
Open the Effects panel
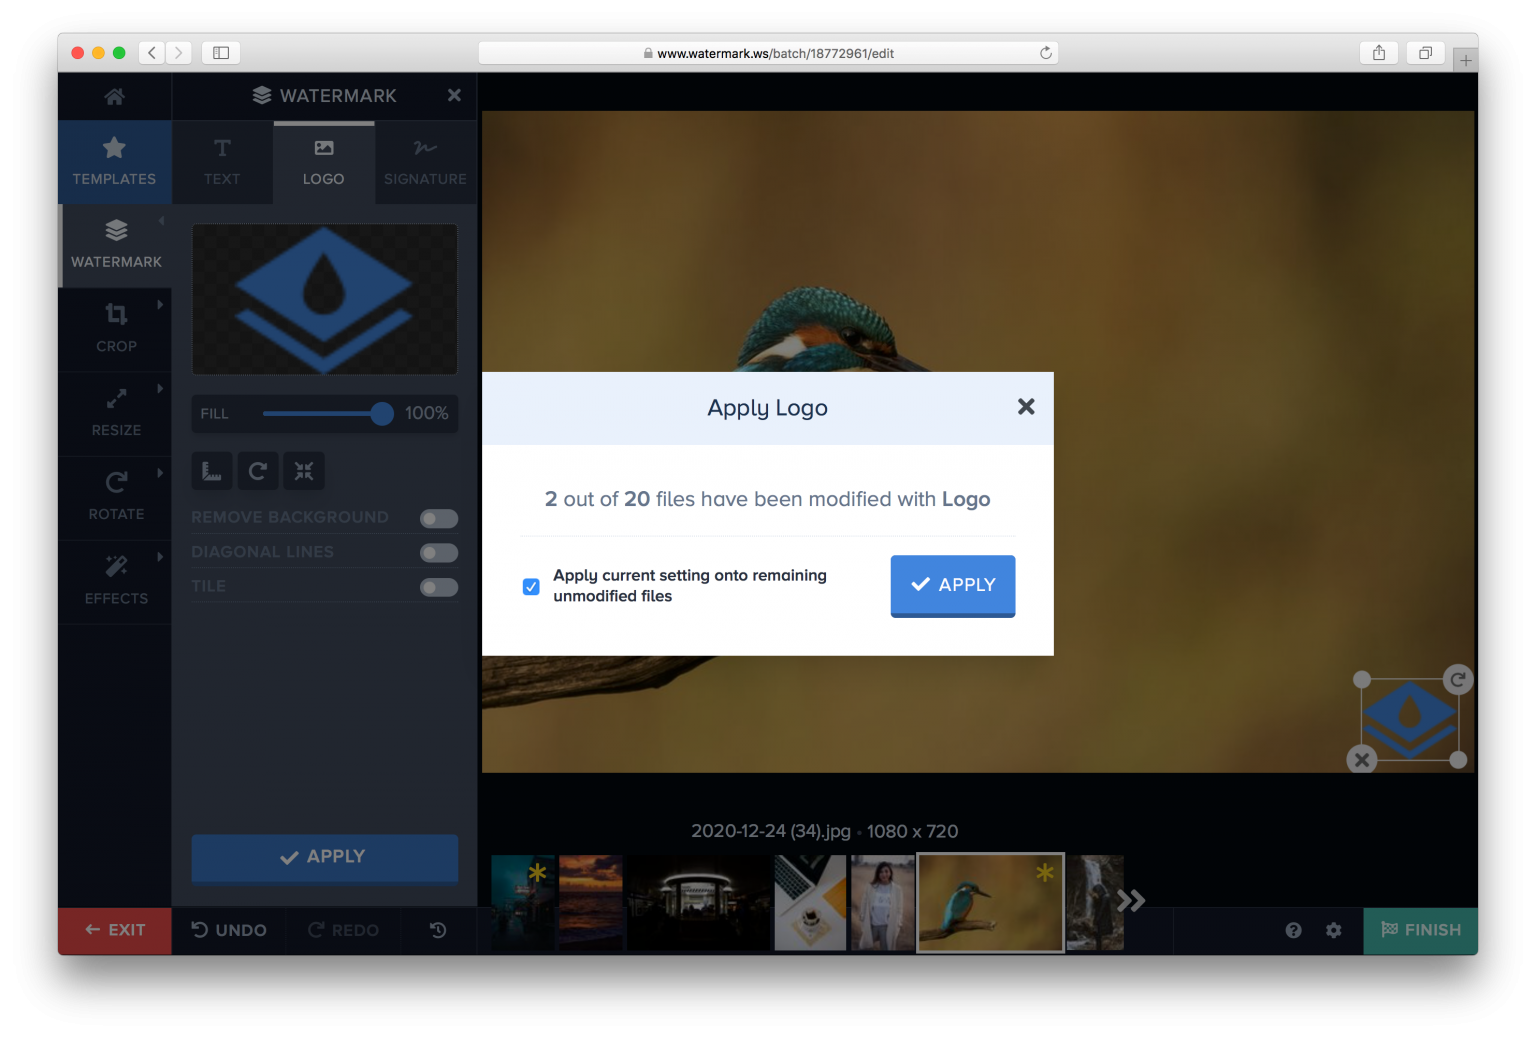pos(115,581)
